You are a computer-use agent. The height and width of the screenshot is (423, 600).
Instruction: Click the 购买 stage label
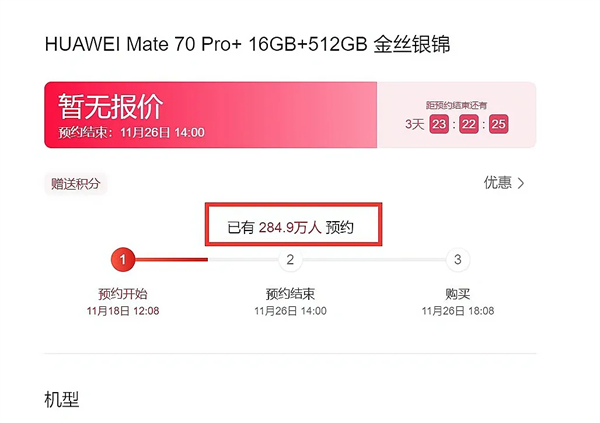[x=458, y=294]
